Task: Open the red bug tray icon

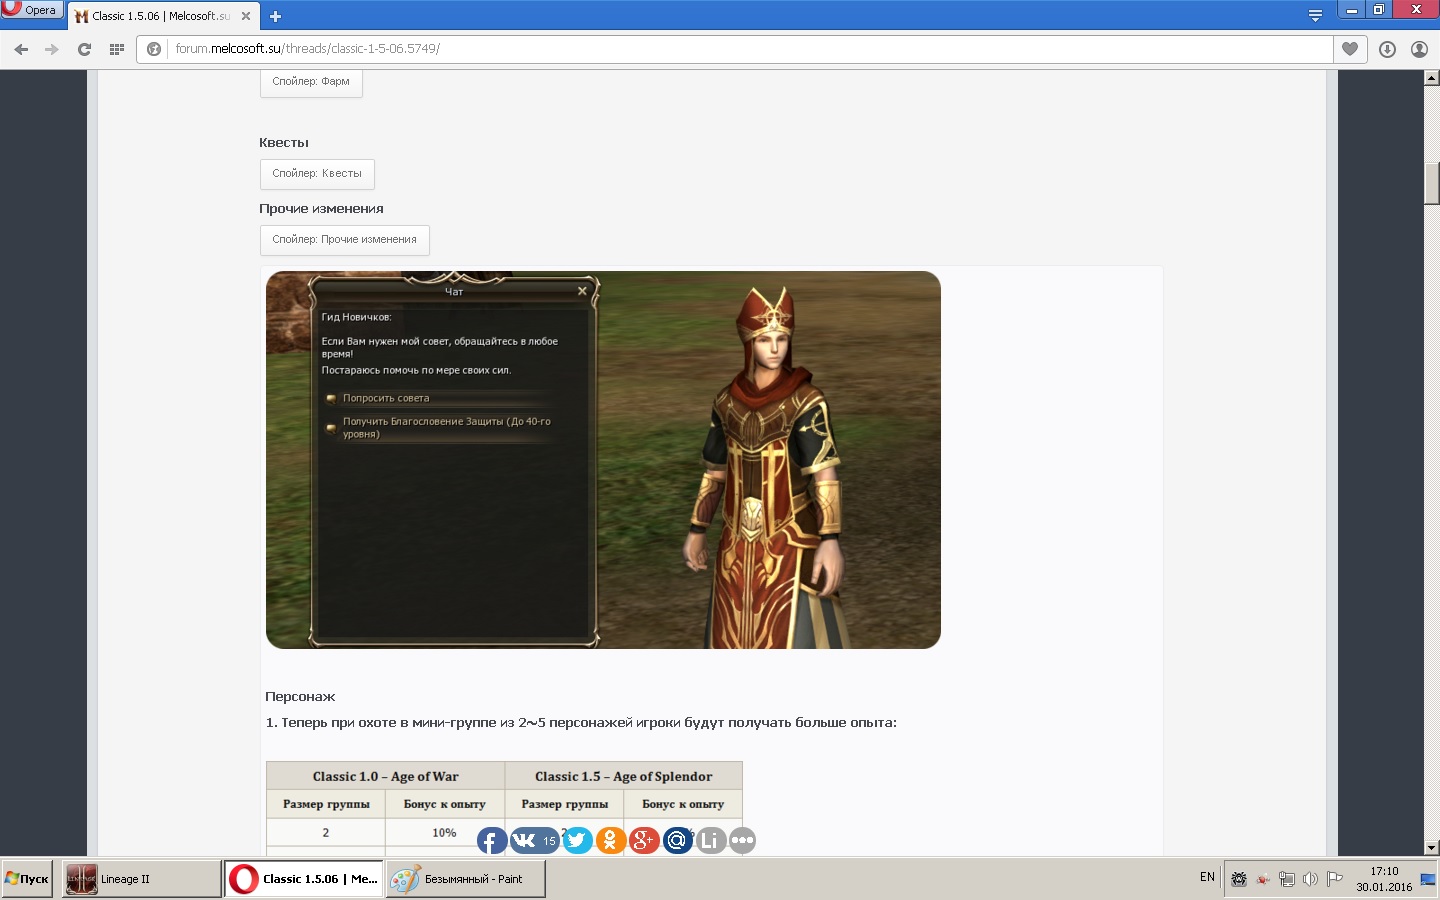Action: tap(1263, 879)
